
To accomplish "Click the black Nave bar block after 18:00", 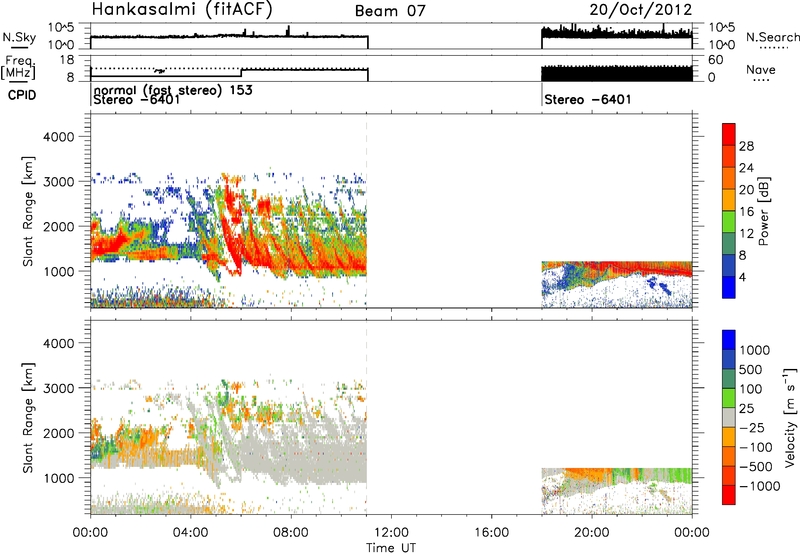I will point(617,73).
